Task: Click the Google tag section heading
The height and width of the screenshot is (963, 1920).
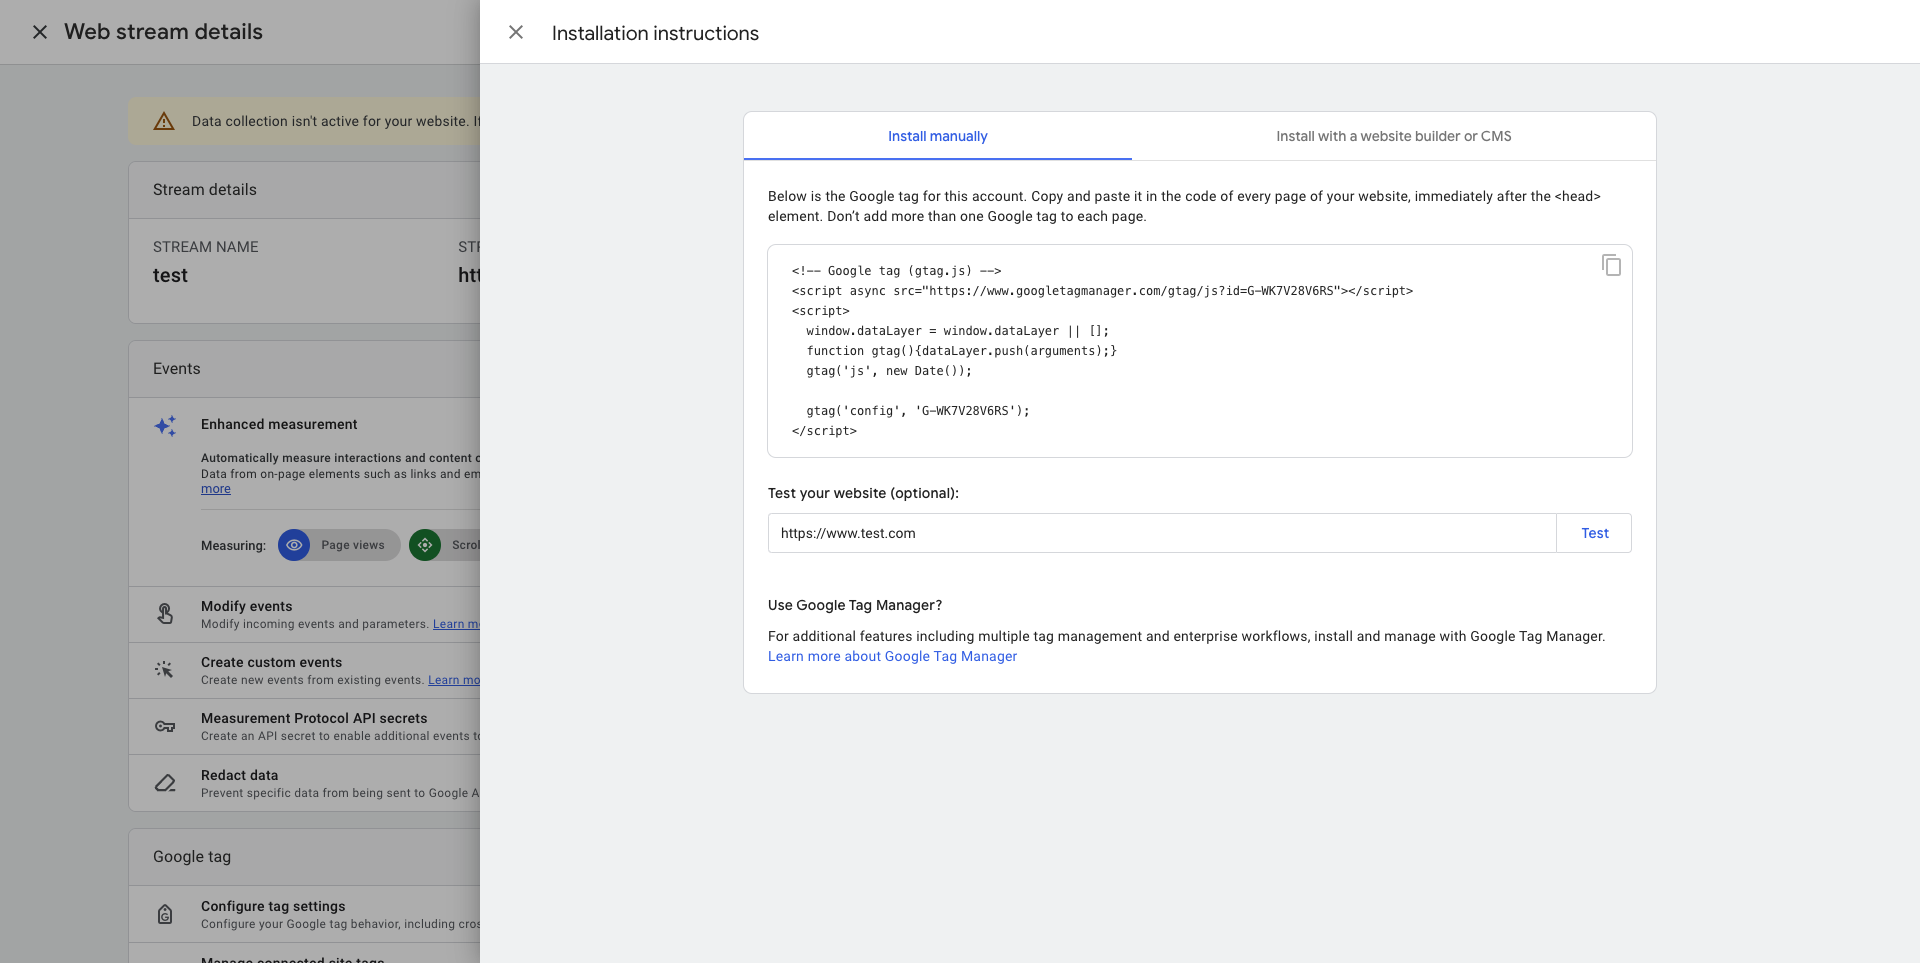Action: point(192,857)
